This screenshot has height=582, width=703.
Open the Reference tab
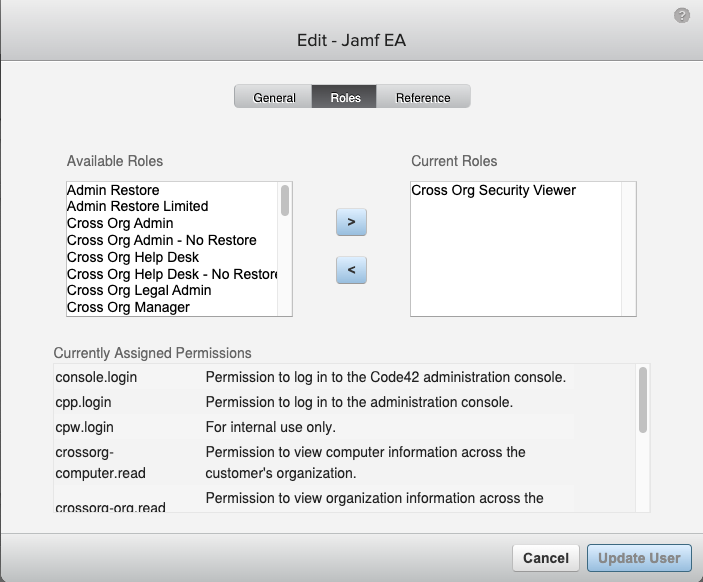click(x=423, y=97)
